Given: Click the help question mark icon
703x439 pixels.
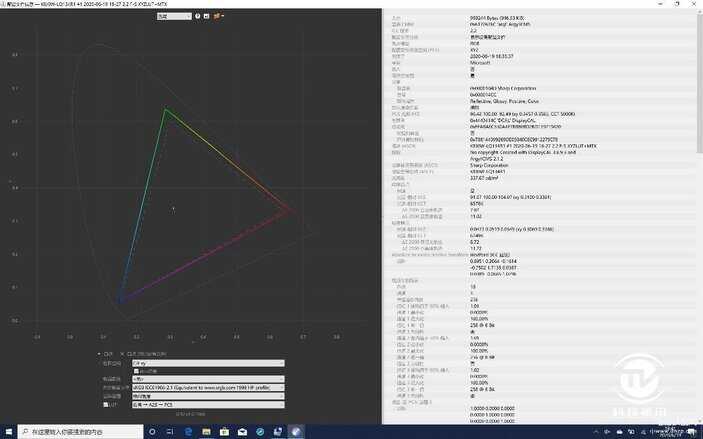Looking at the screenshot, I should tap(197, 17).
